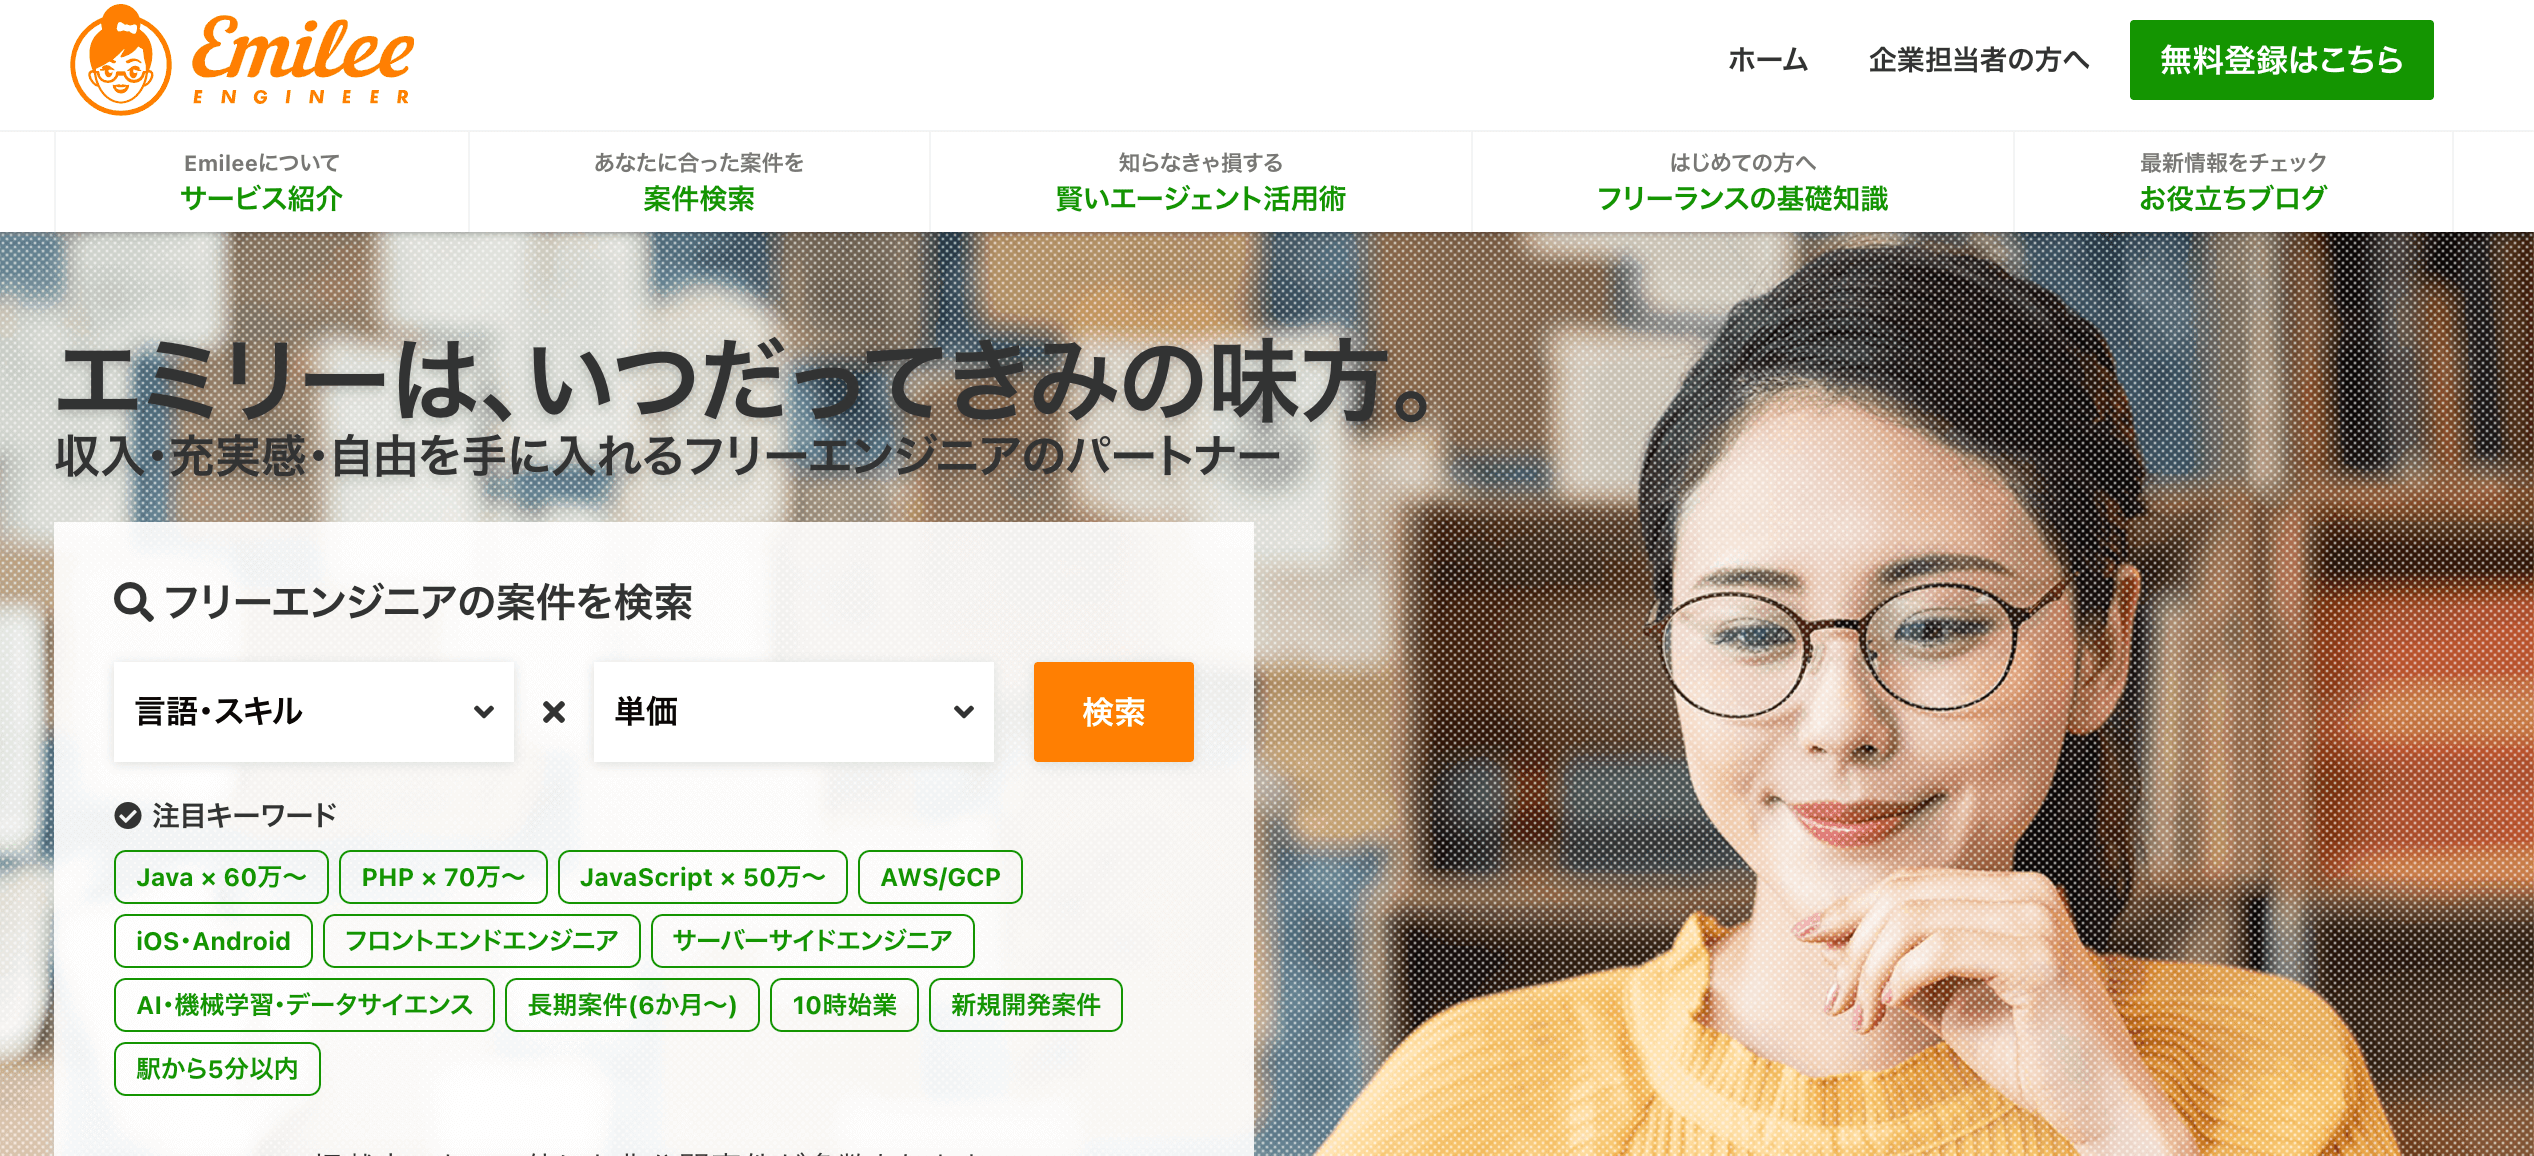Viewport: 2534px width, 1156px height.
Task: Click the × icon between the dropdowns
Action: 554,712
